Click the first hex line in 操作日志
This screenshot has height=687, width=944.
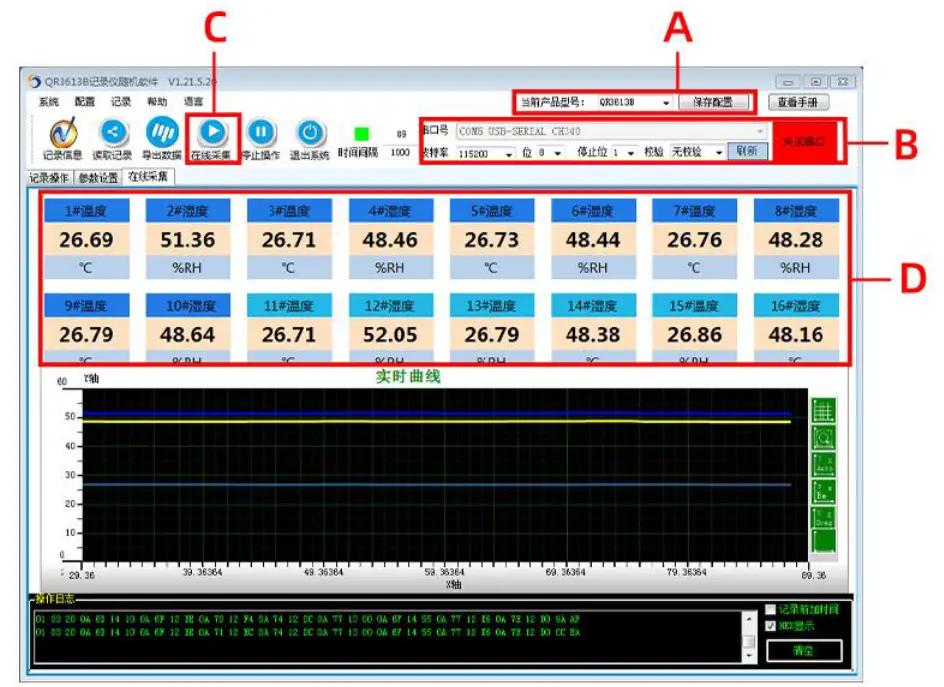click(307, 619)
